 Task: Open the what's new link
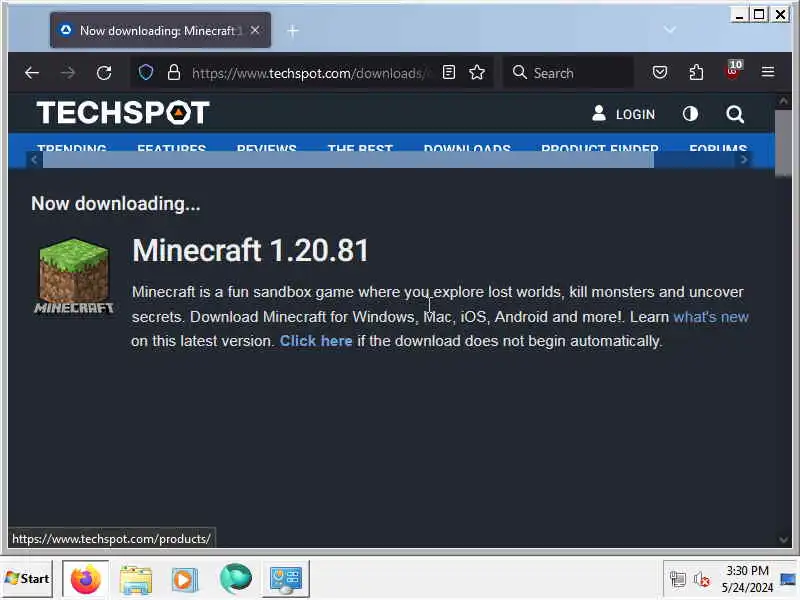(711, 317)
